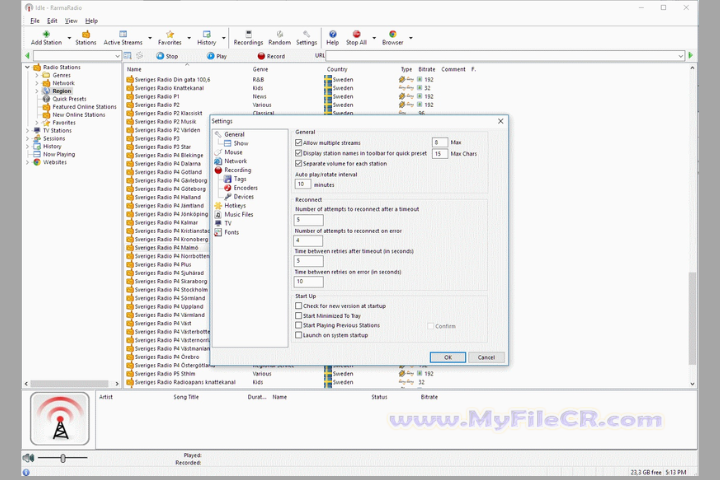Mute volume with the speaker icon
This screenshot has height=480, width=720.
coord(28,457)
